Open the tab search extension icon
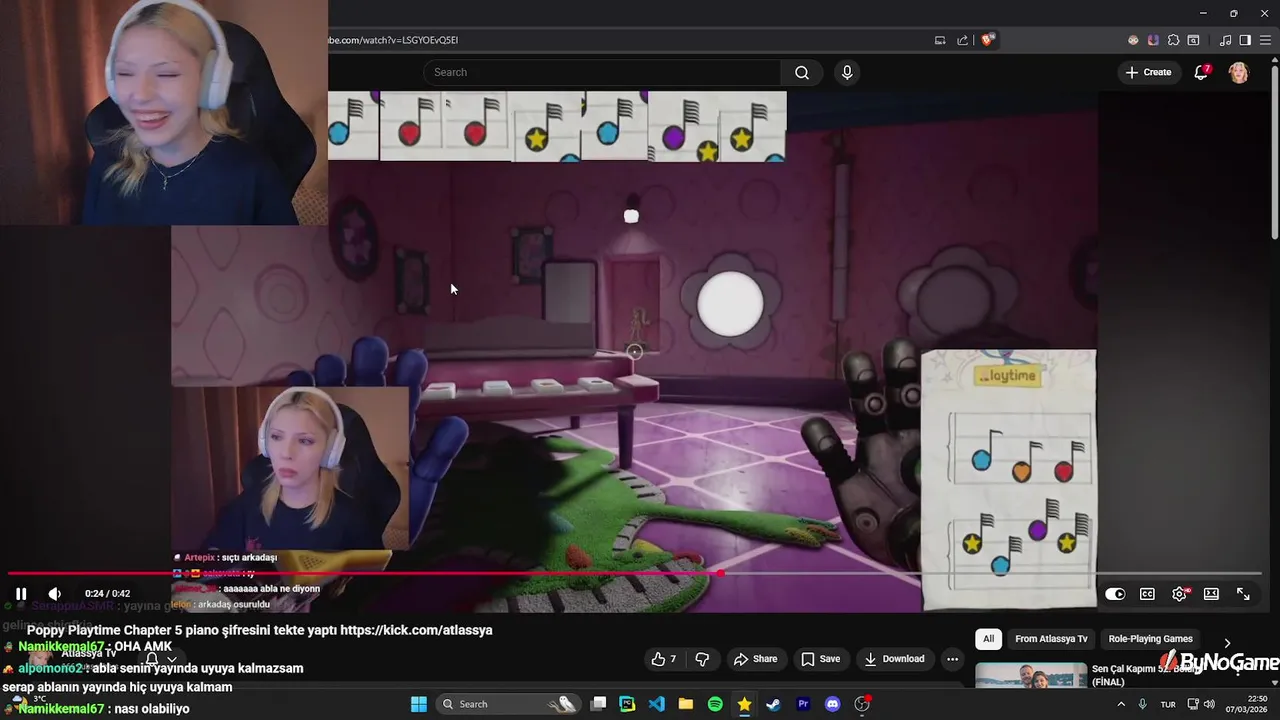 click(1193, 40)
